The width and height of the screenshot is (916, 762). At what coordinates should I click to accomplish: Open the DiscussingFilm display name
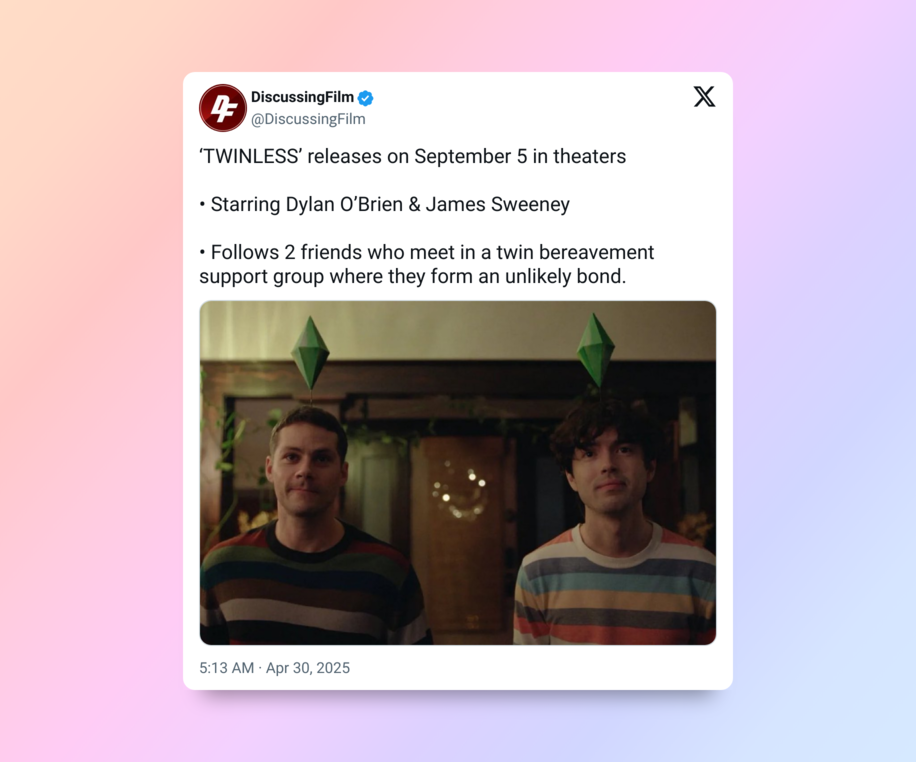(x=302, y=97)
